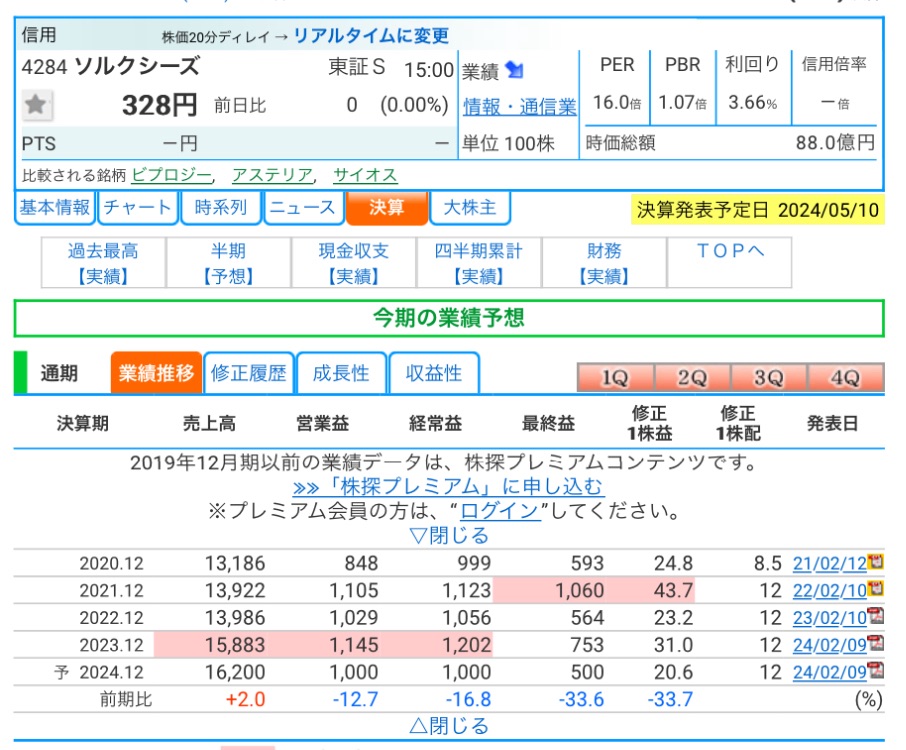Click the favorite star icon
The image size is (906, 750).
pos(37,105)
